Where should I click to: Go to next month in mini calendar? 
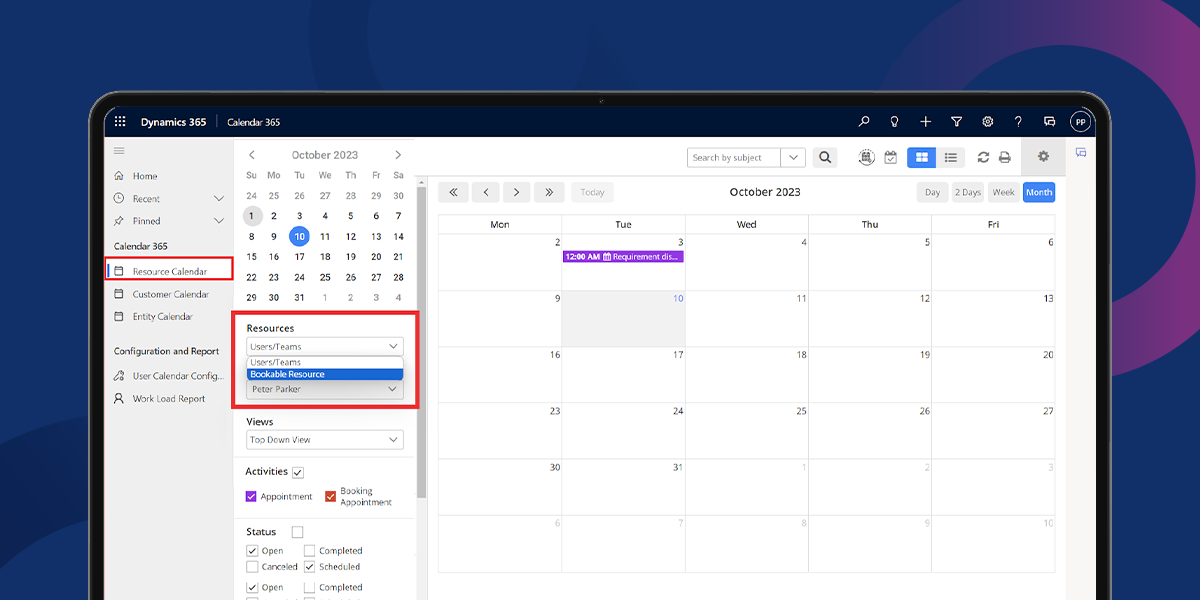(x=398, y=155)
